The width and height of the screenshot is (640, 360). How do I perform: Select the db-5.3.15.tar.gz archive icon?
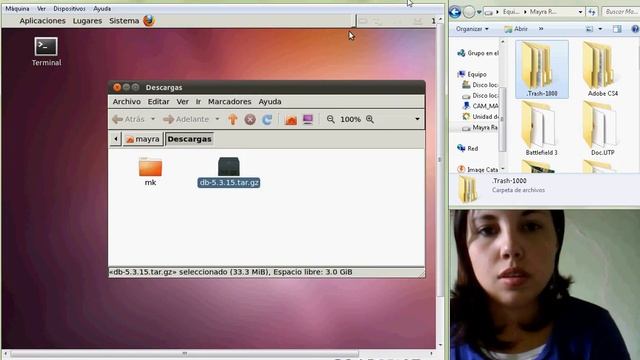coord(229,167)
